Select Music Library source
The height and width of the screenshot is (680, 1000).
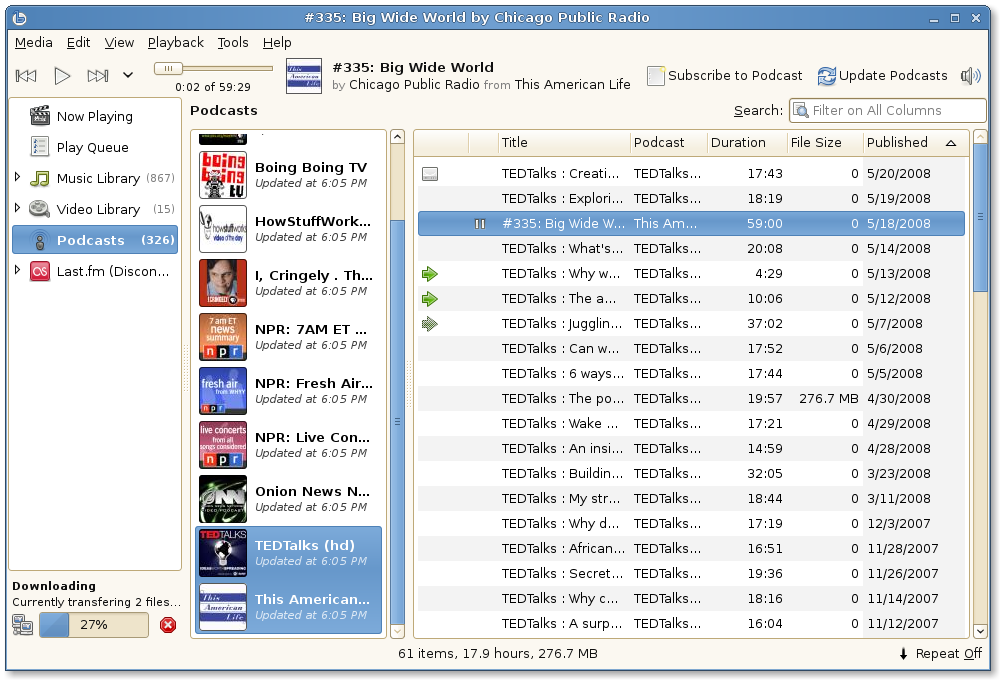click(94, 178)
